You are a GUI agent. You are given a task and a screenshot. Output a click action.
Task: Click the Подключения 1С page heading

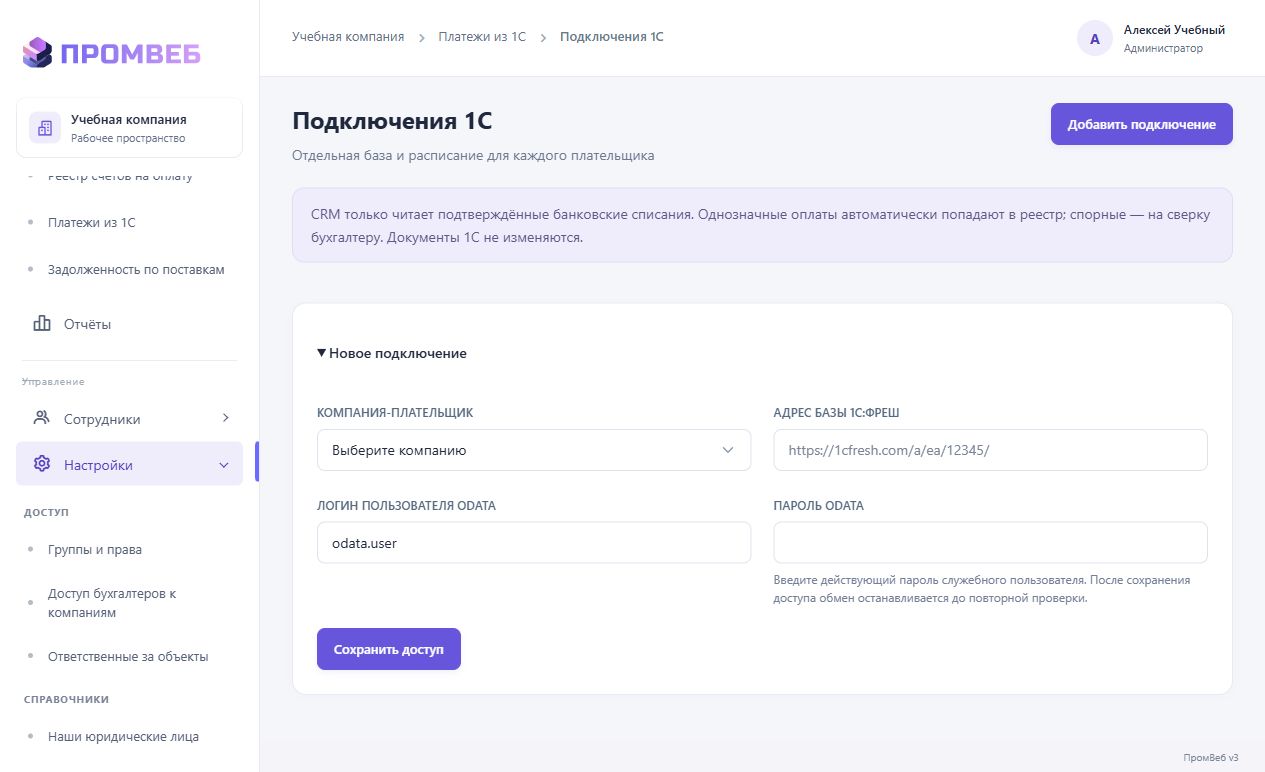(392, 122)
